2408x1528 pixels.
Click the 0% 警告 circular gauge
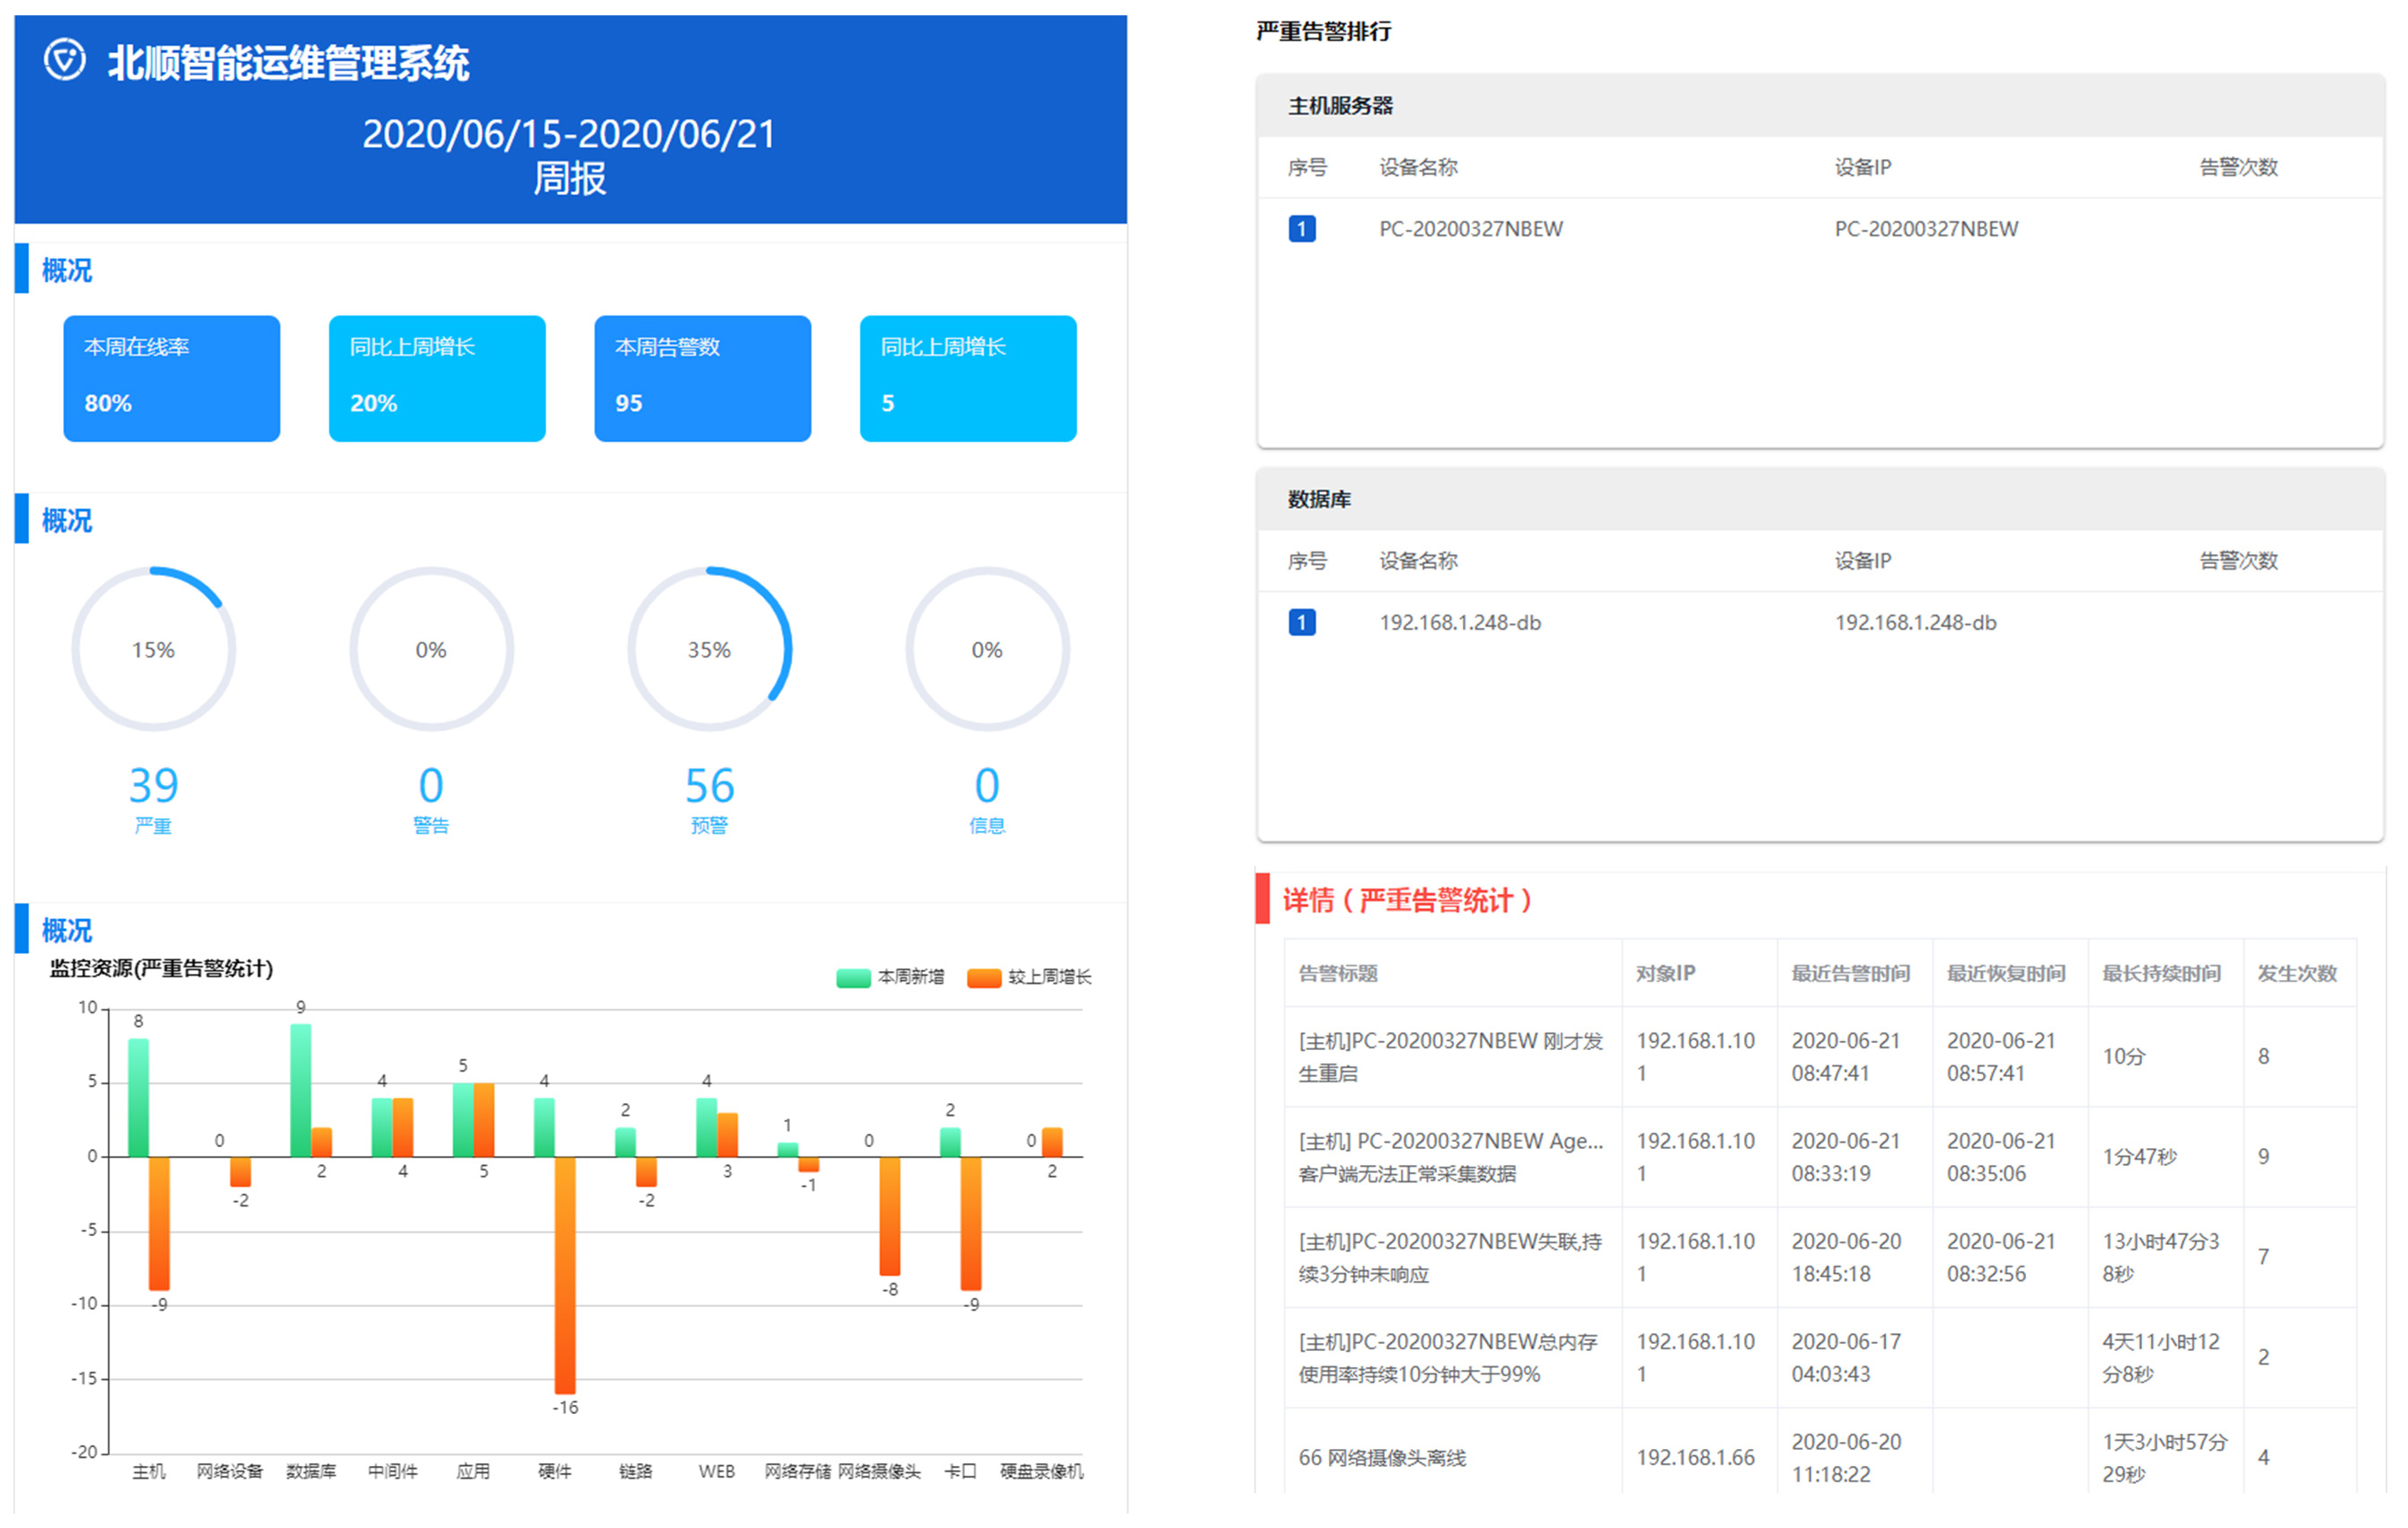431,649
